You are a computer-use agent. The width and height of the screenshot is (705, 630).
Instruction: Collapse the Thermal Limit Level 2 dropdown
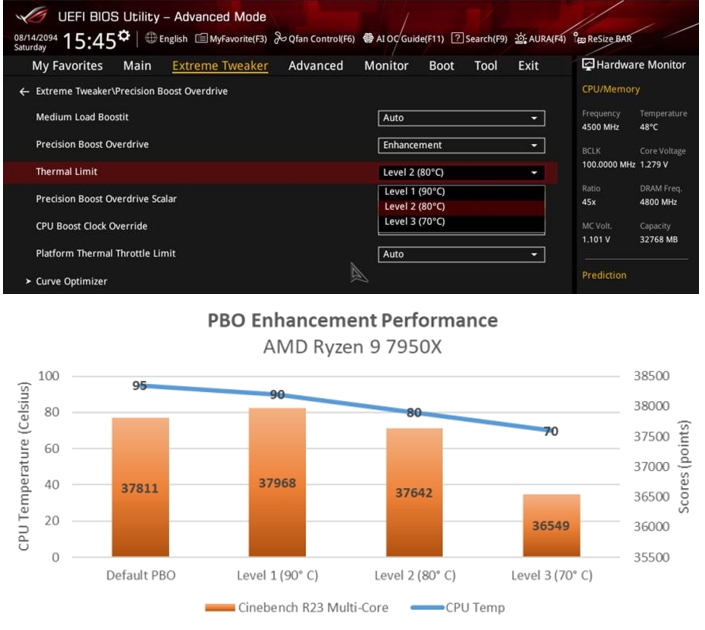461,173
